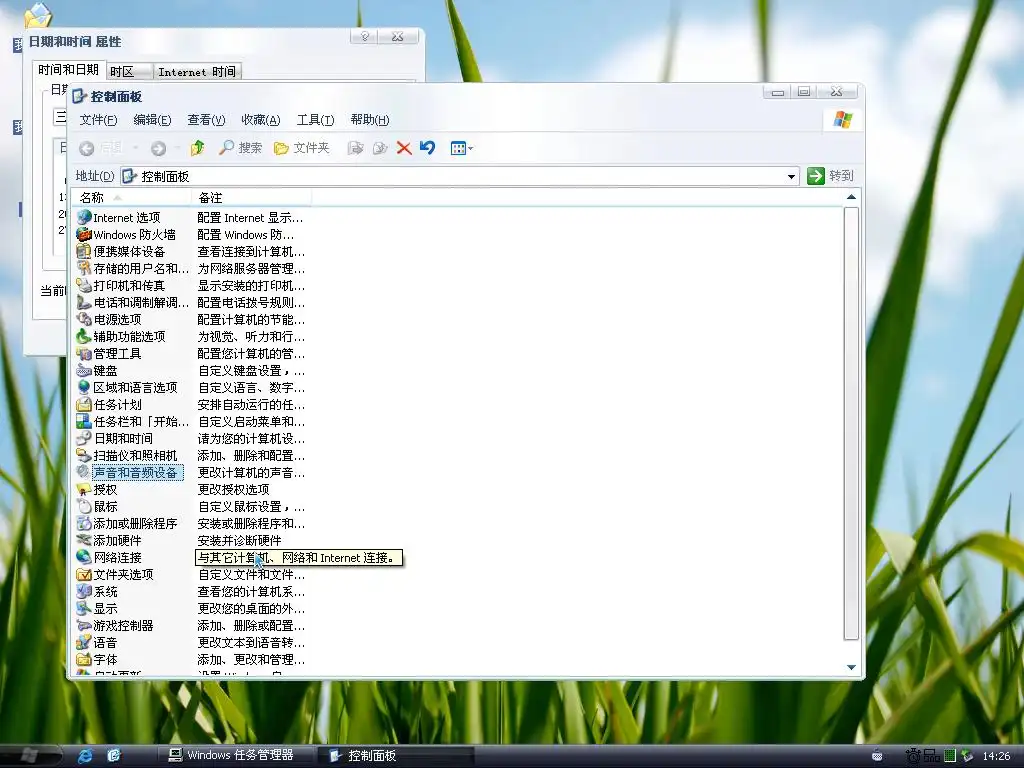
Task: Click the vertical scrollbar thumb
Action: [x=851, y=423]
